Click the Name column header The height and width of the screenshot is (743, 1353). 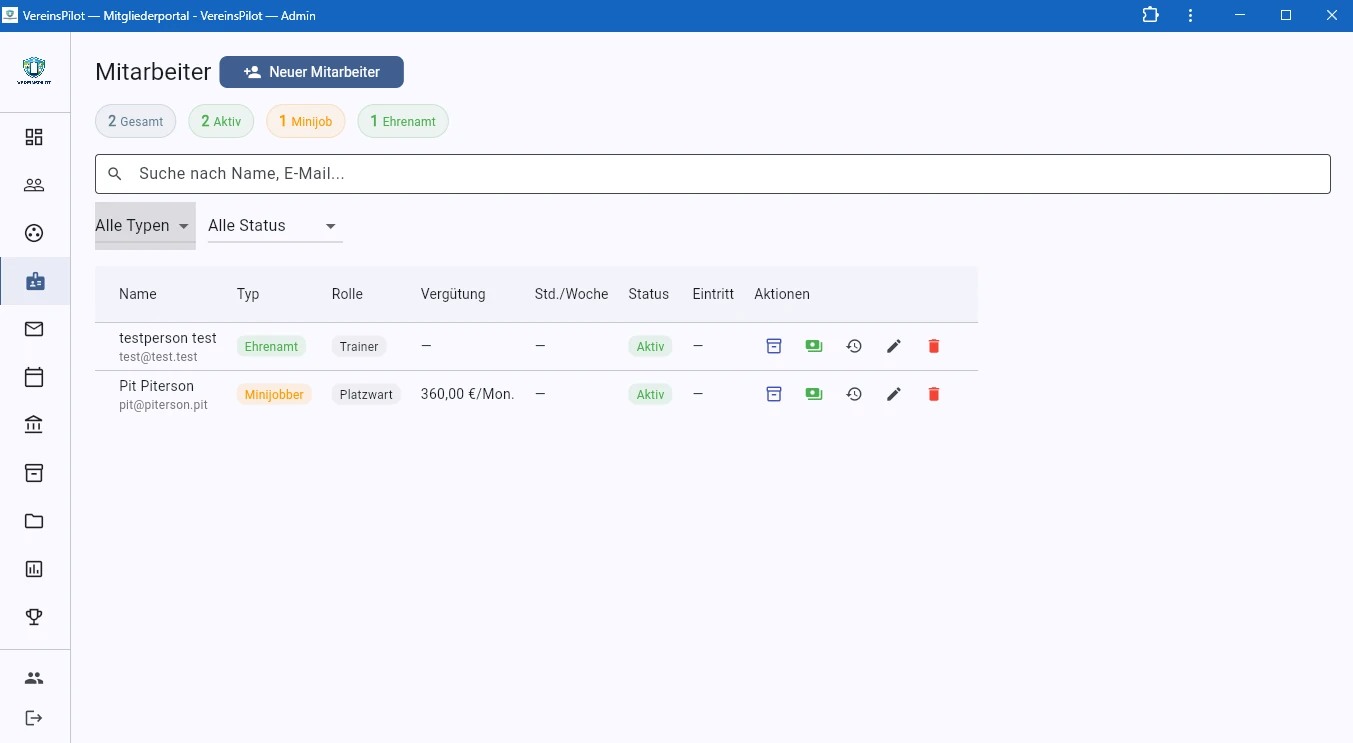pos(138,294)
